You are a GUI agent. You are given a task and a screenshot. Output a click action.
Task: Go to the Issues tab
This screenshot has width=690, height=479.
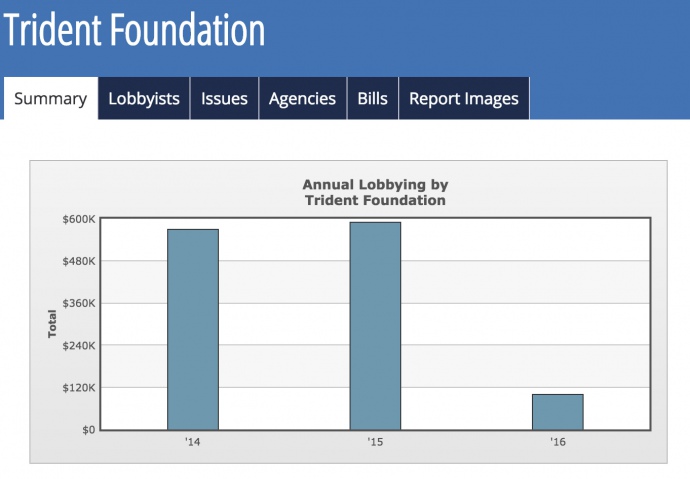[x=224, y=99]
